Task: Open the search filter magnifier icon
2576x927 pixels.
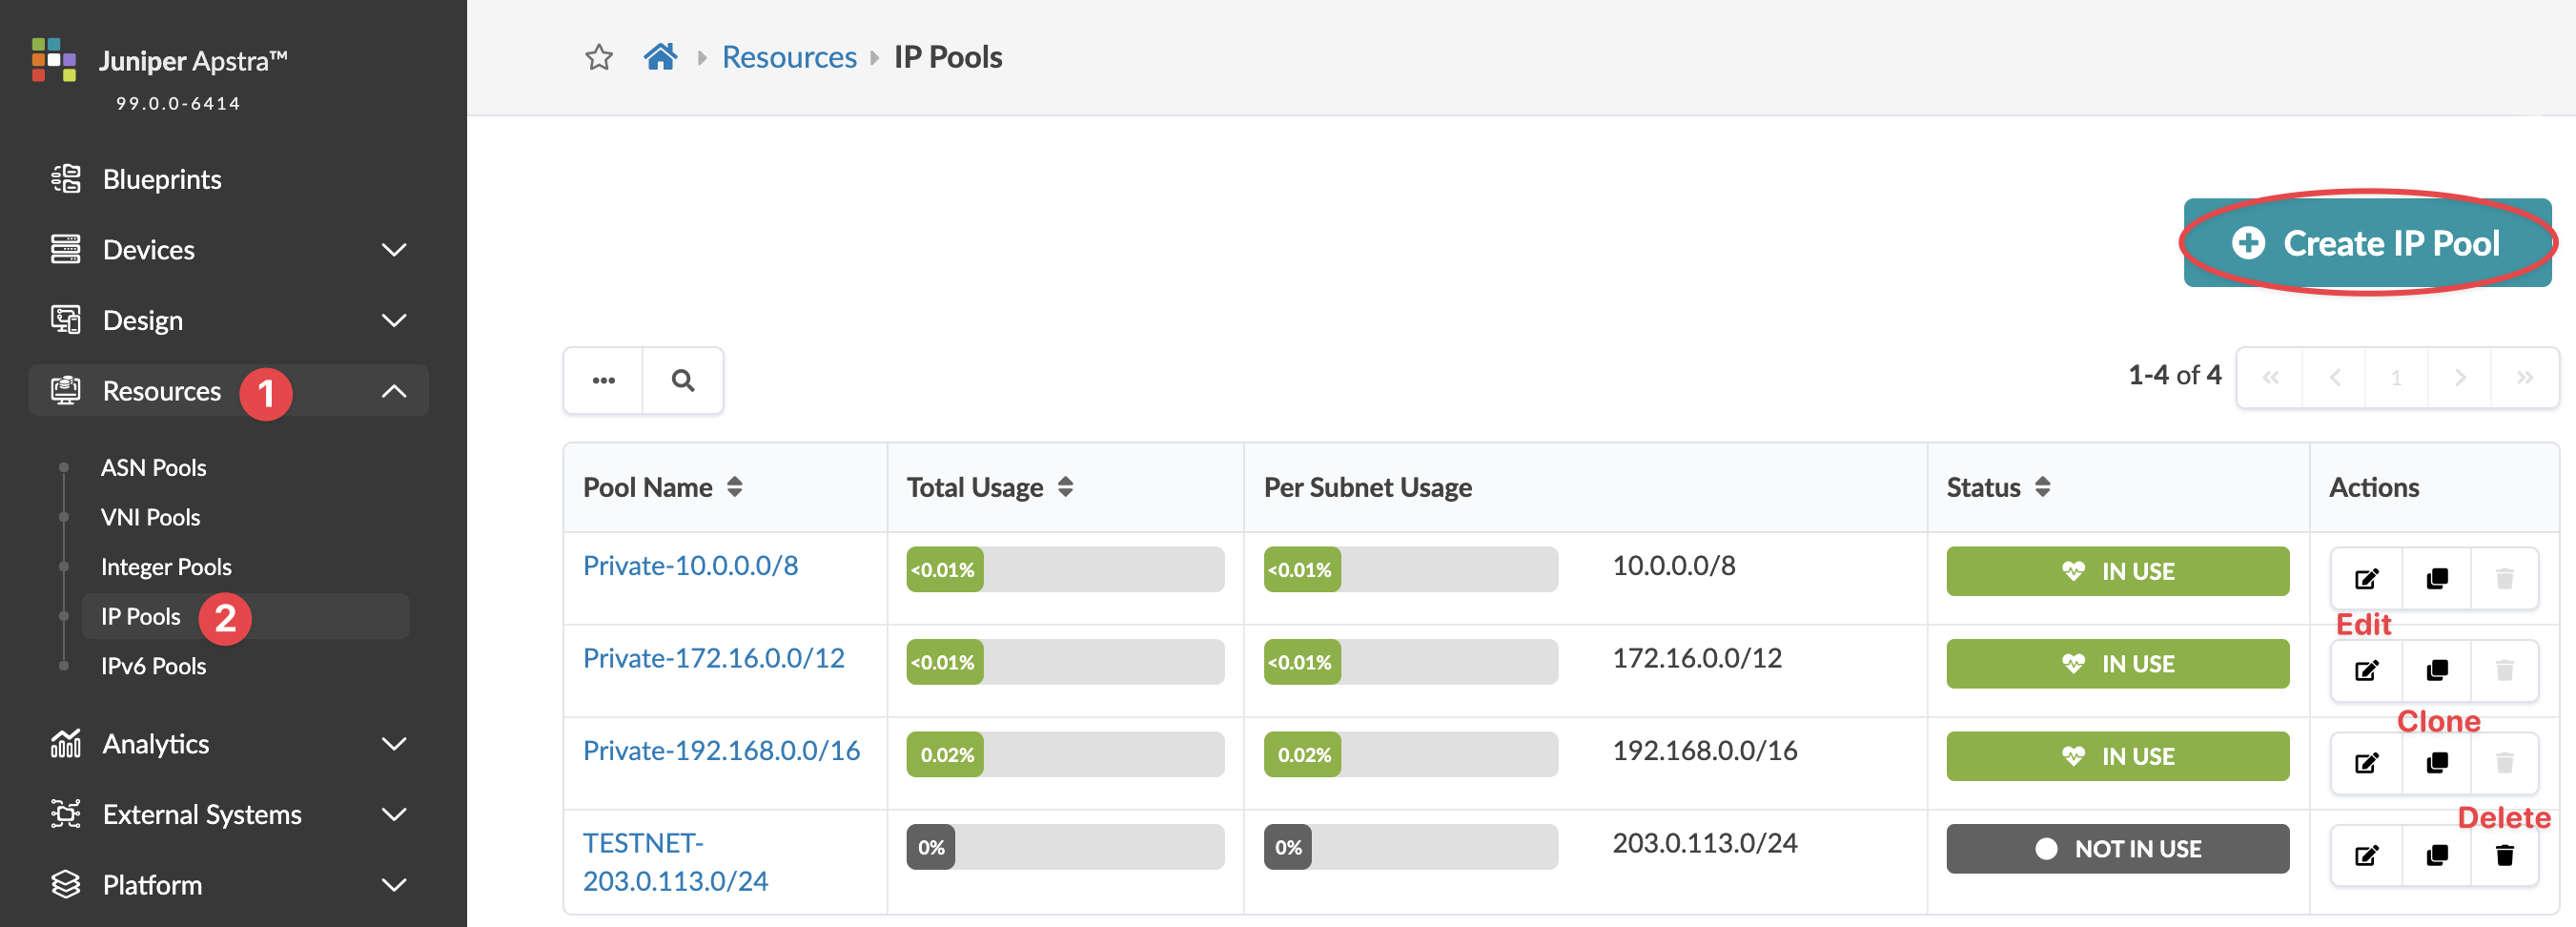Action: pos(683,380)
